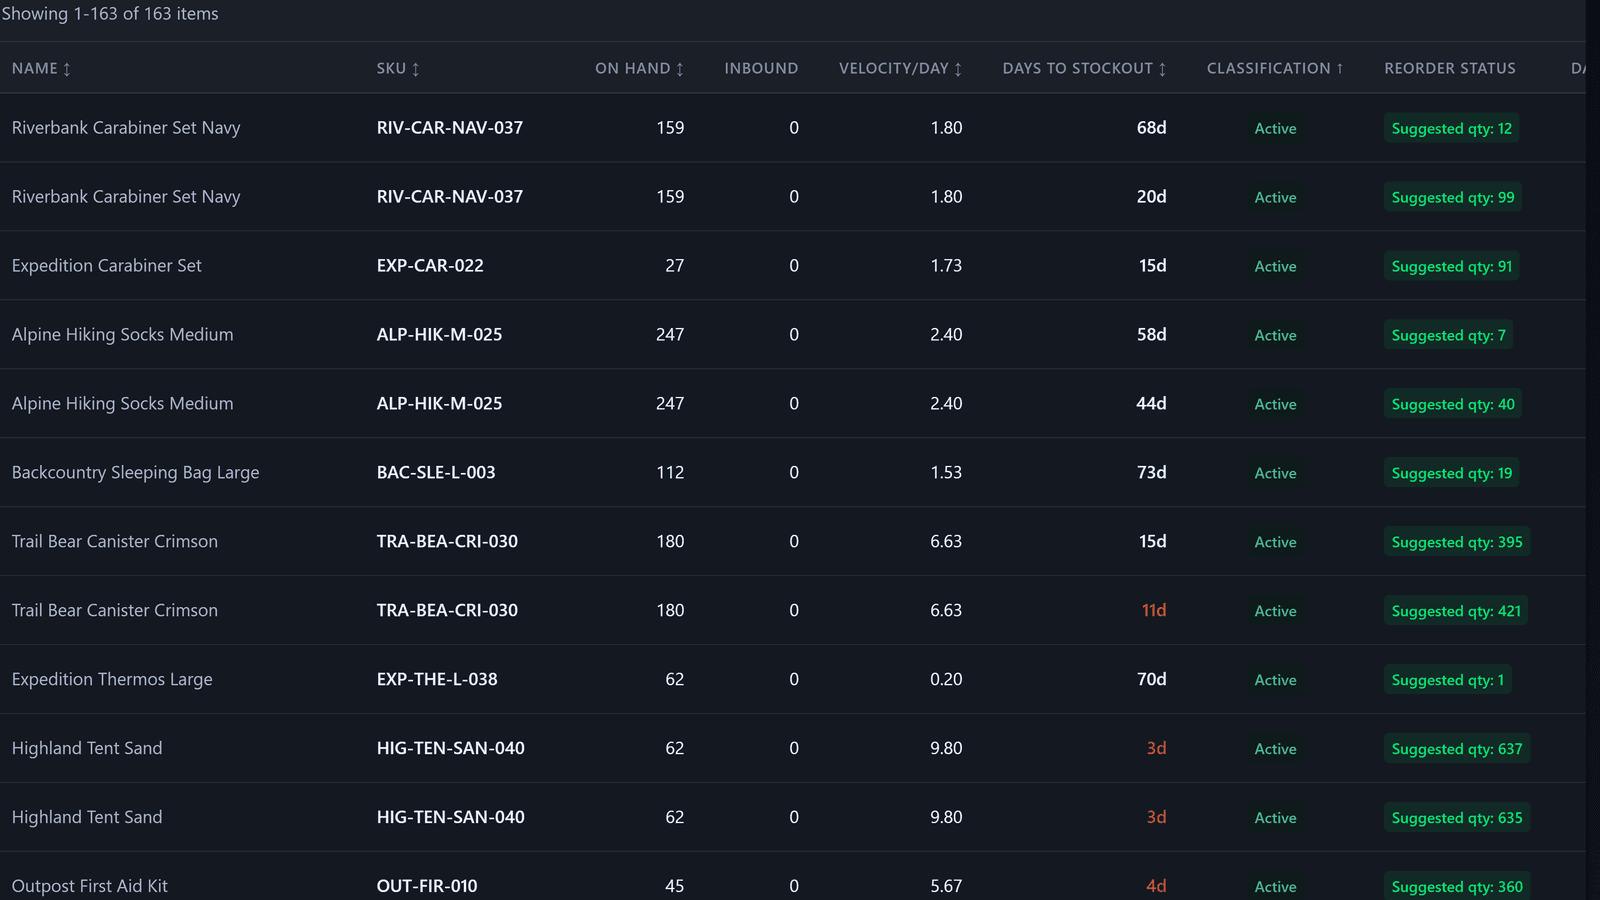Click SKU EXP-THE-L-038
The height and width of the screenshot is (900, 1600).
click(437, 680)
